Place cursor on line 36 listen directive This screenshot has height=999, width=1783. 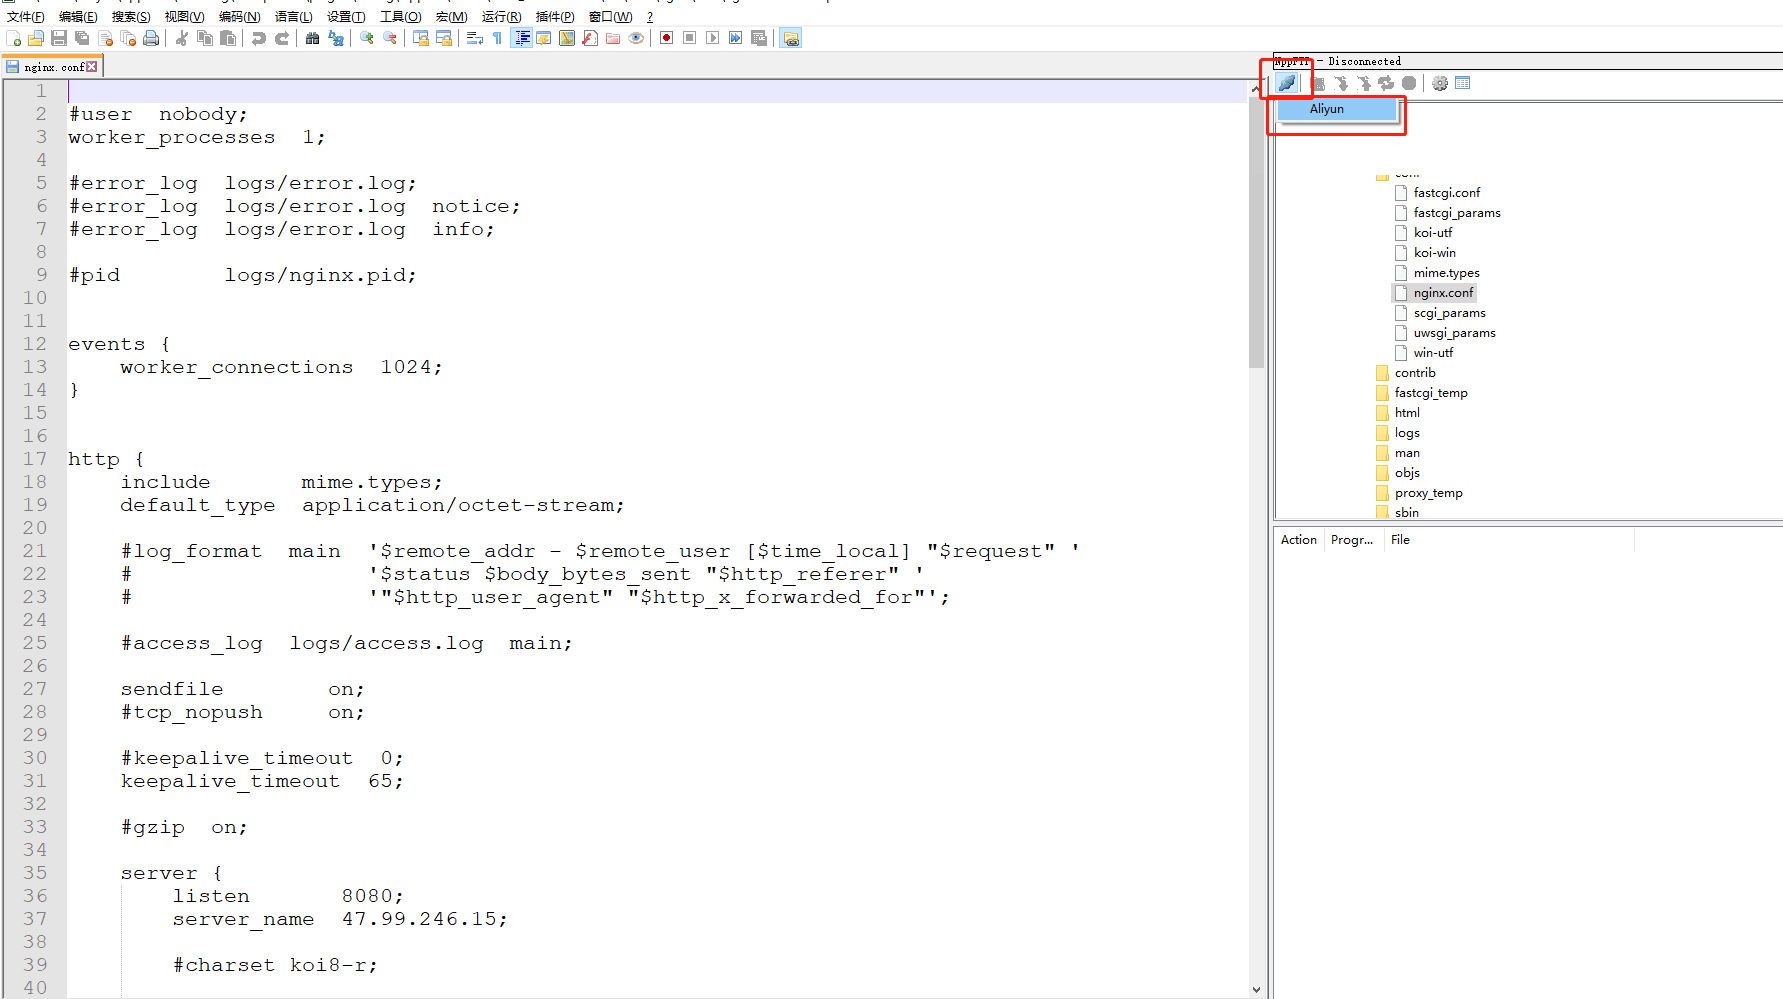tap(288, 896)
